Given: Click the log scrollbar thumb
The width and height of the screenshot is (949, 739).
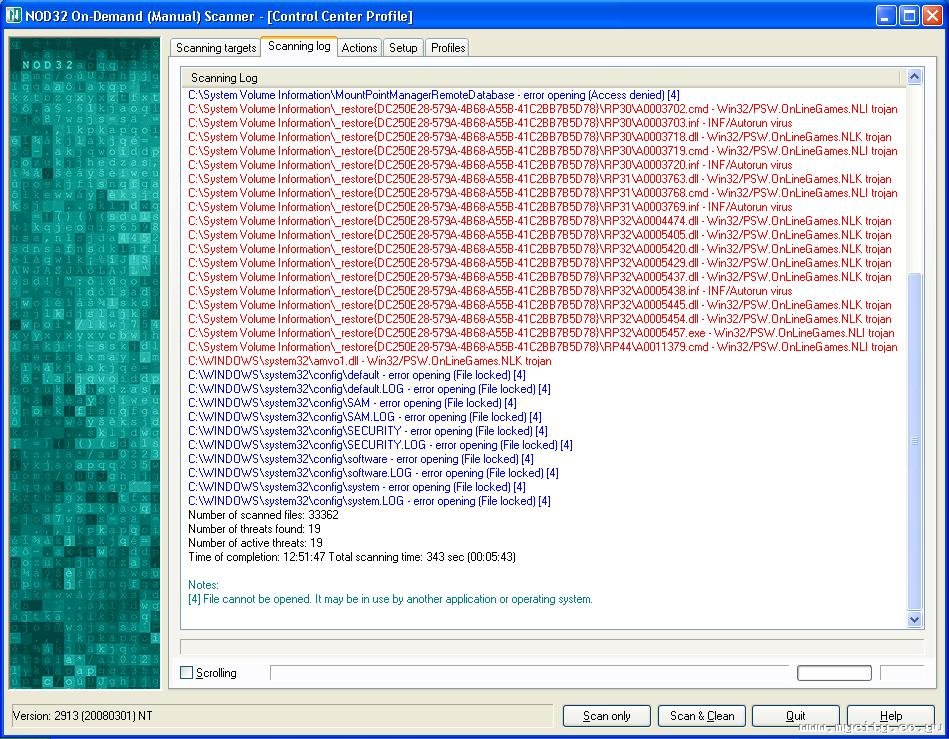Looking at the screenshot, I should click(915, 441).
